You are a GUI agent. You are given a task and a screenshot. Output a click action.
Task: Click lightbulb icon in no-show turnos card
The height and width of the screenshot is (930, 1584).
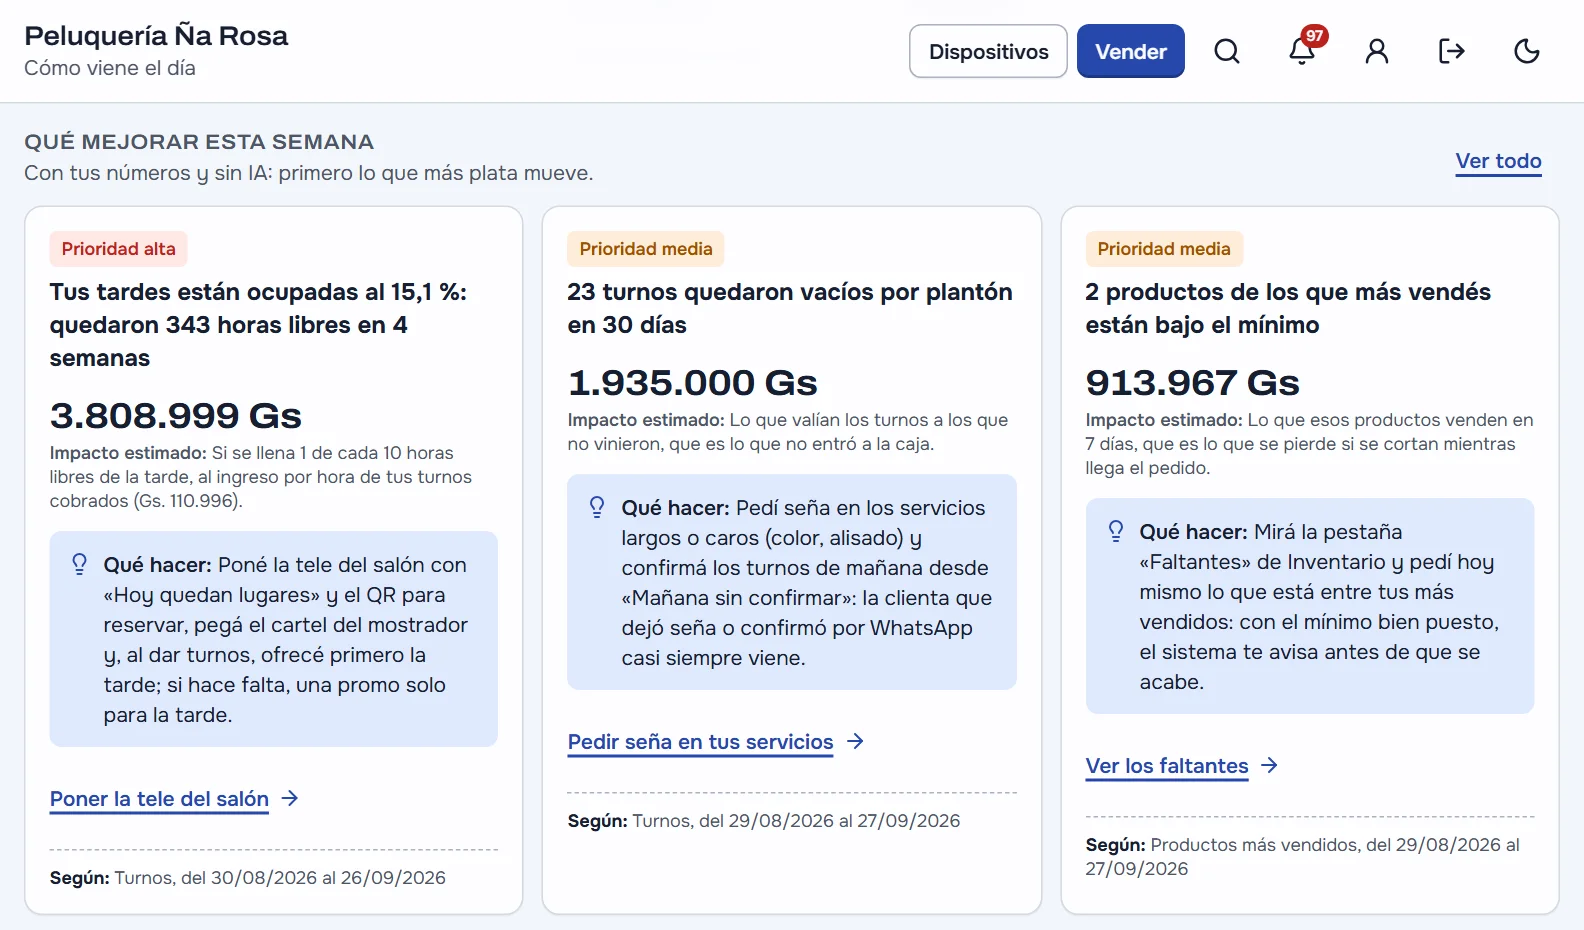tap(597, 508)
